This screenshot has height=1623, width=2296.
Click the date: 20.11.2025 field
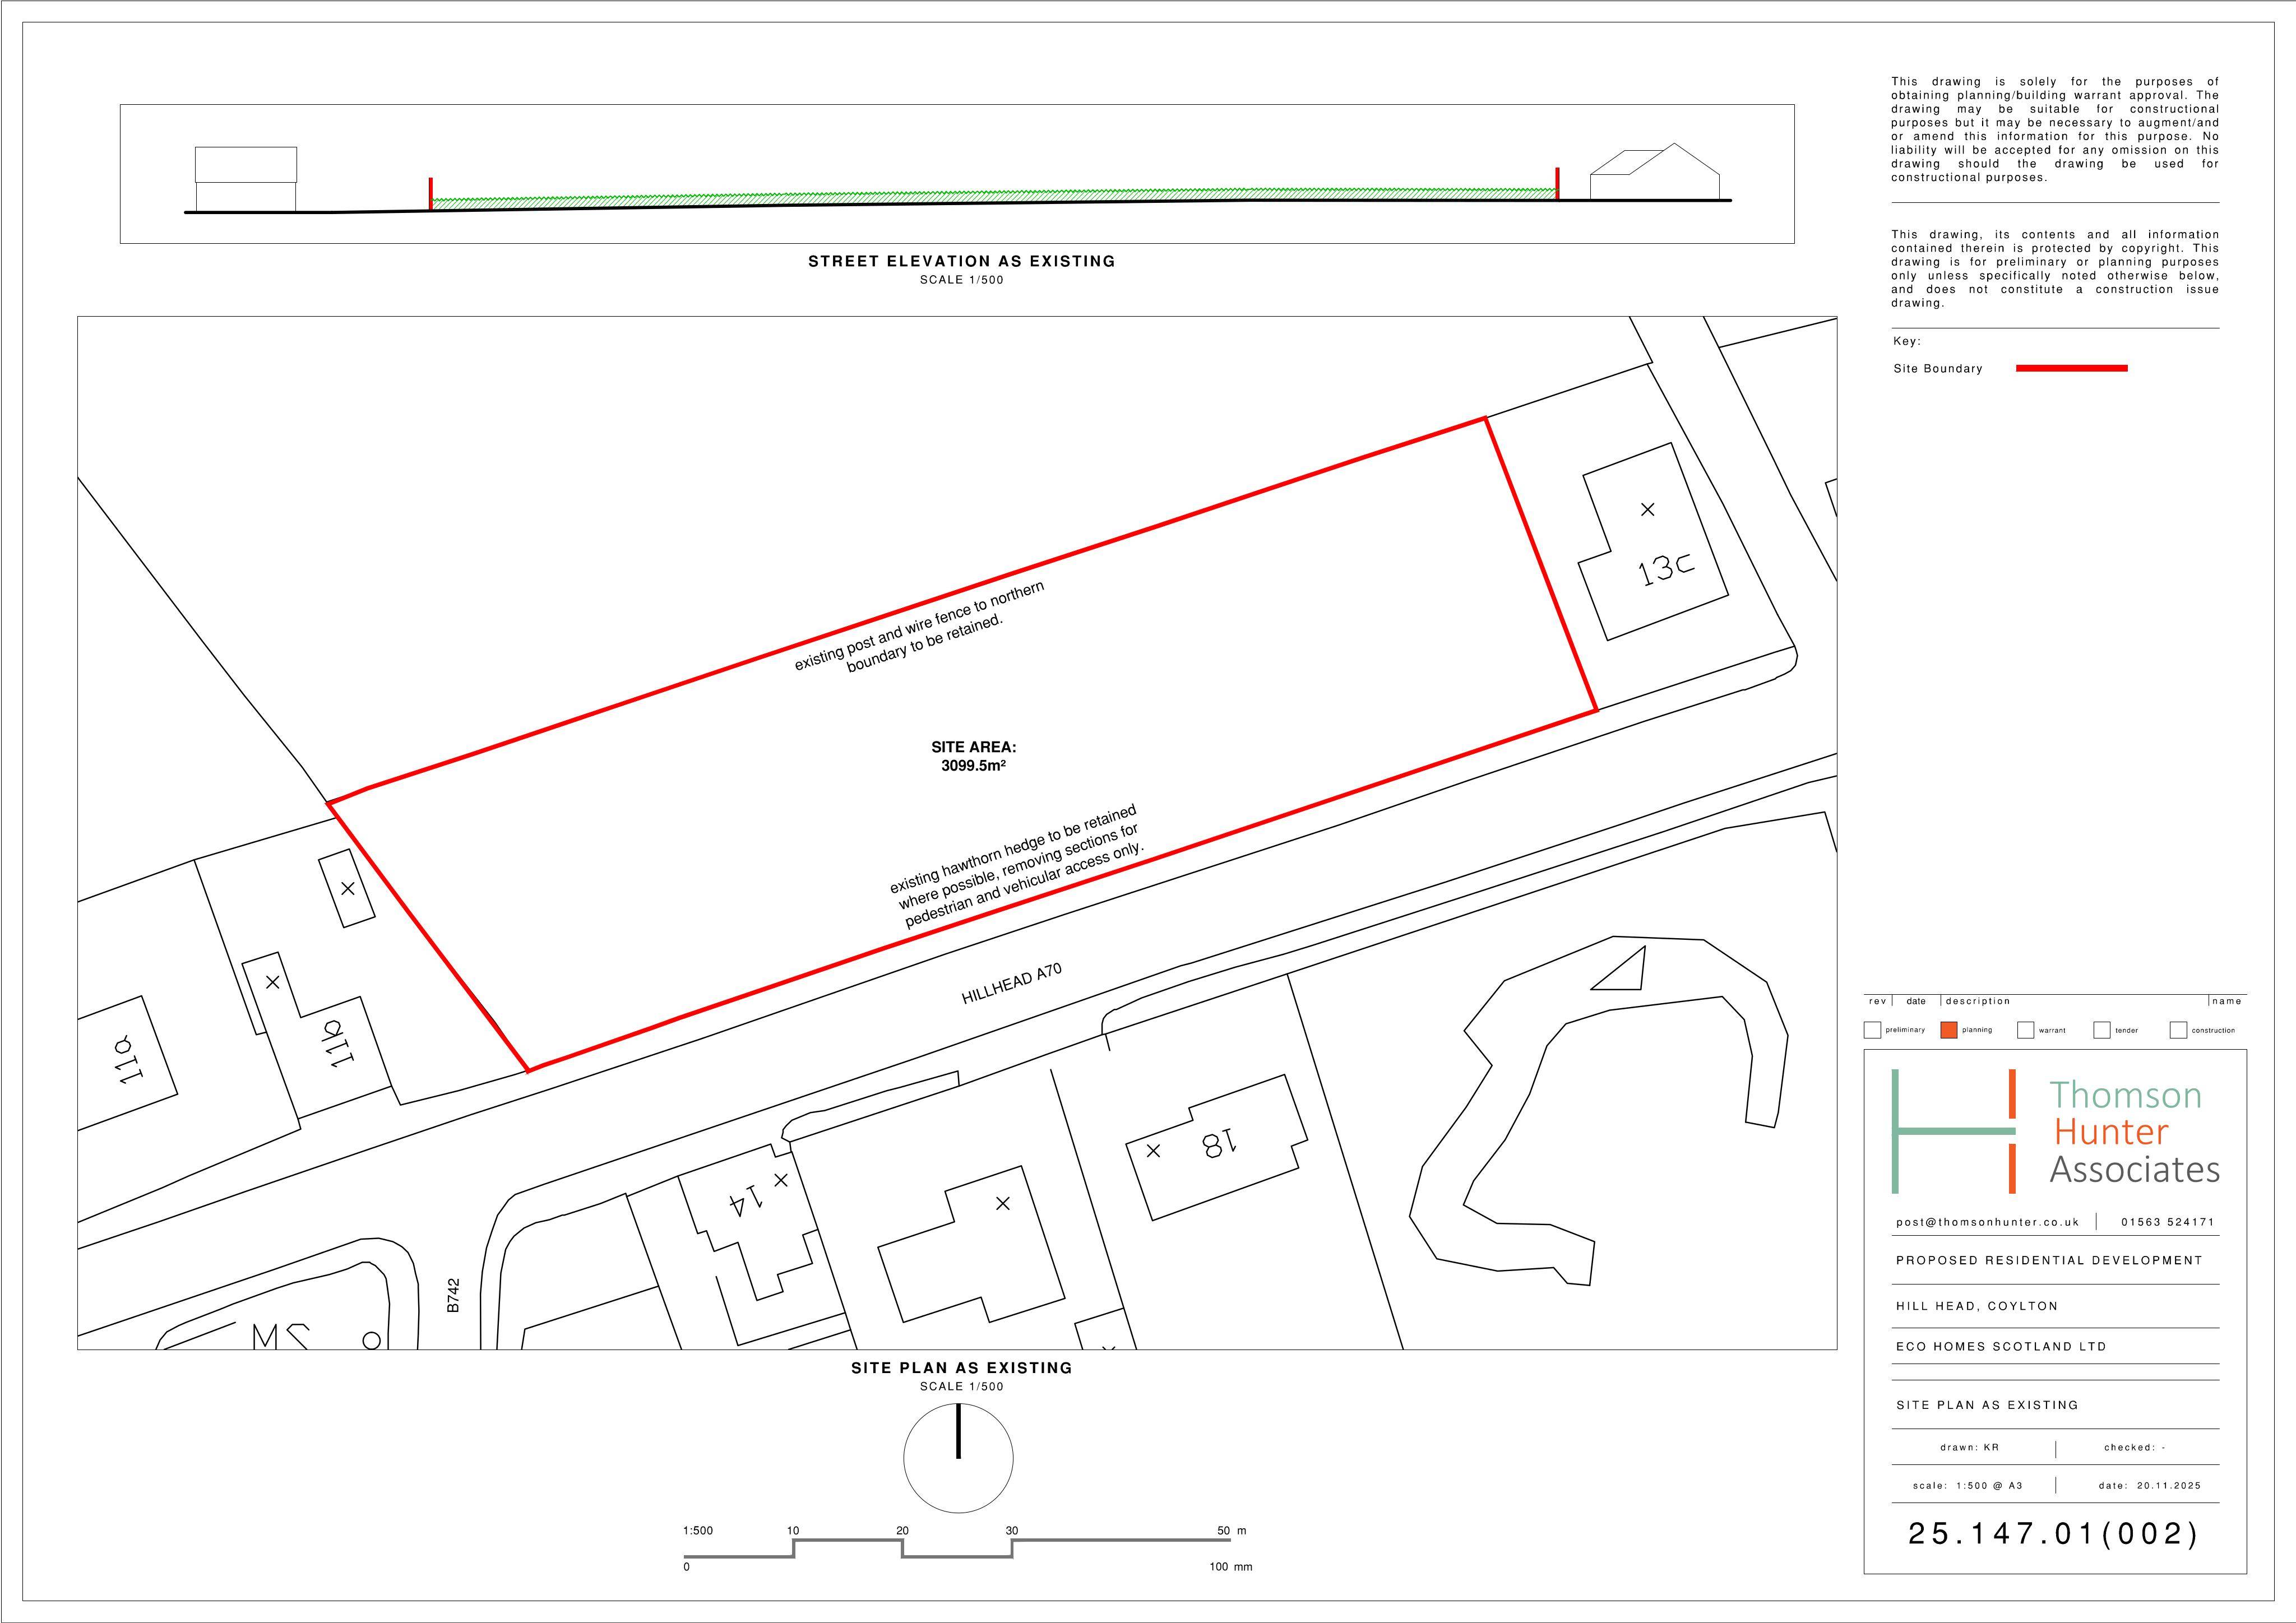tap(2150, 1486)
